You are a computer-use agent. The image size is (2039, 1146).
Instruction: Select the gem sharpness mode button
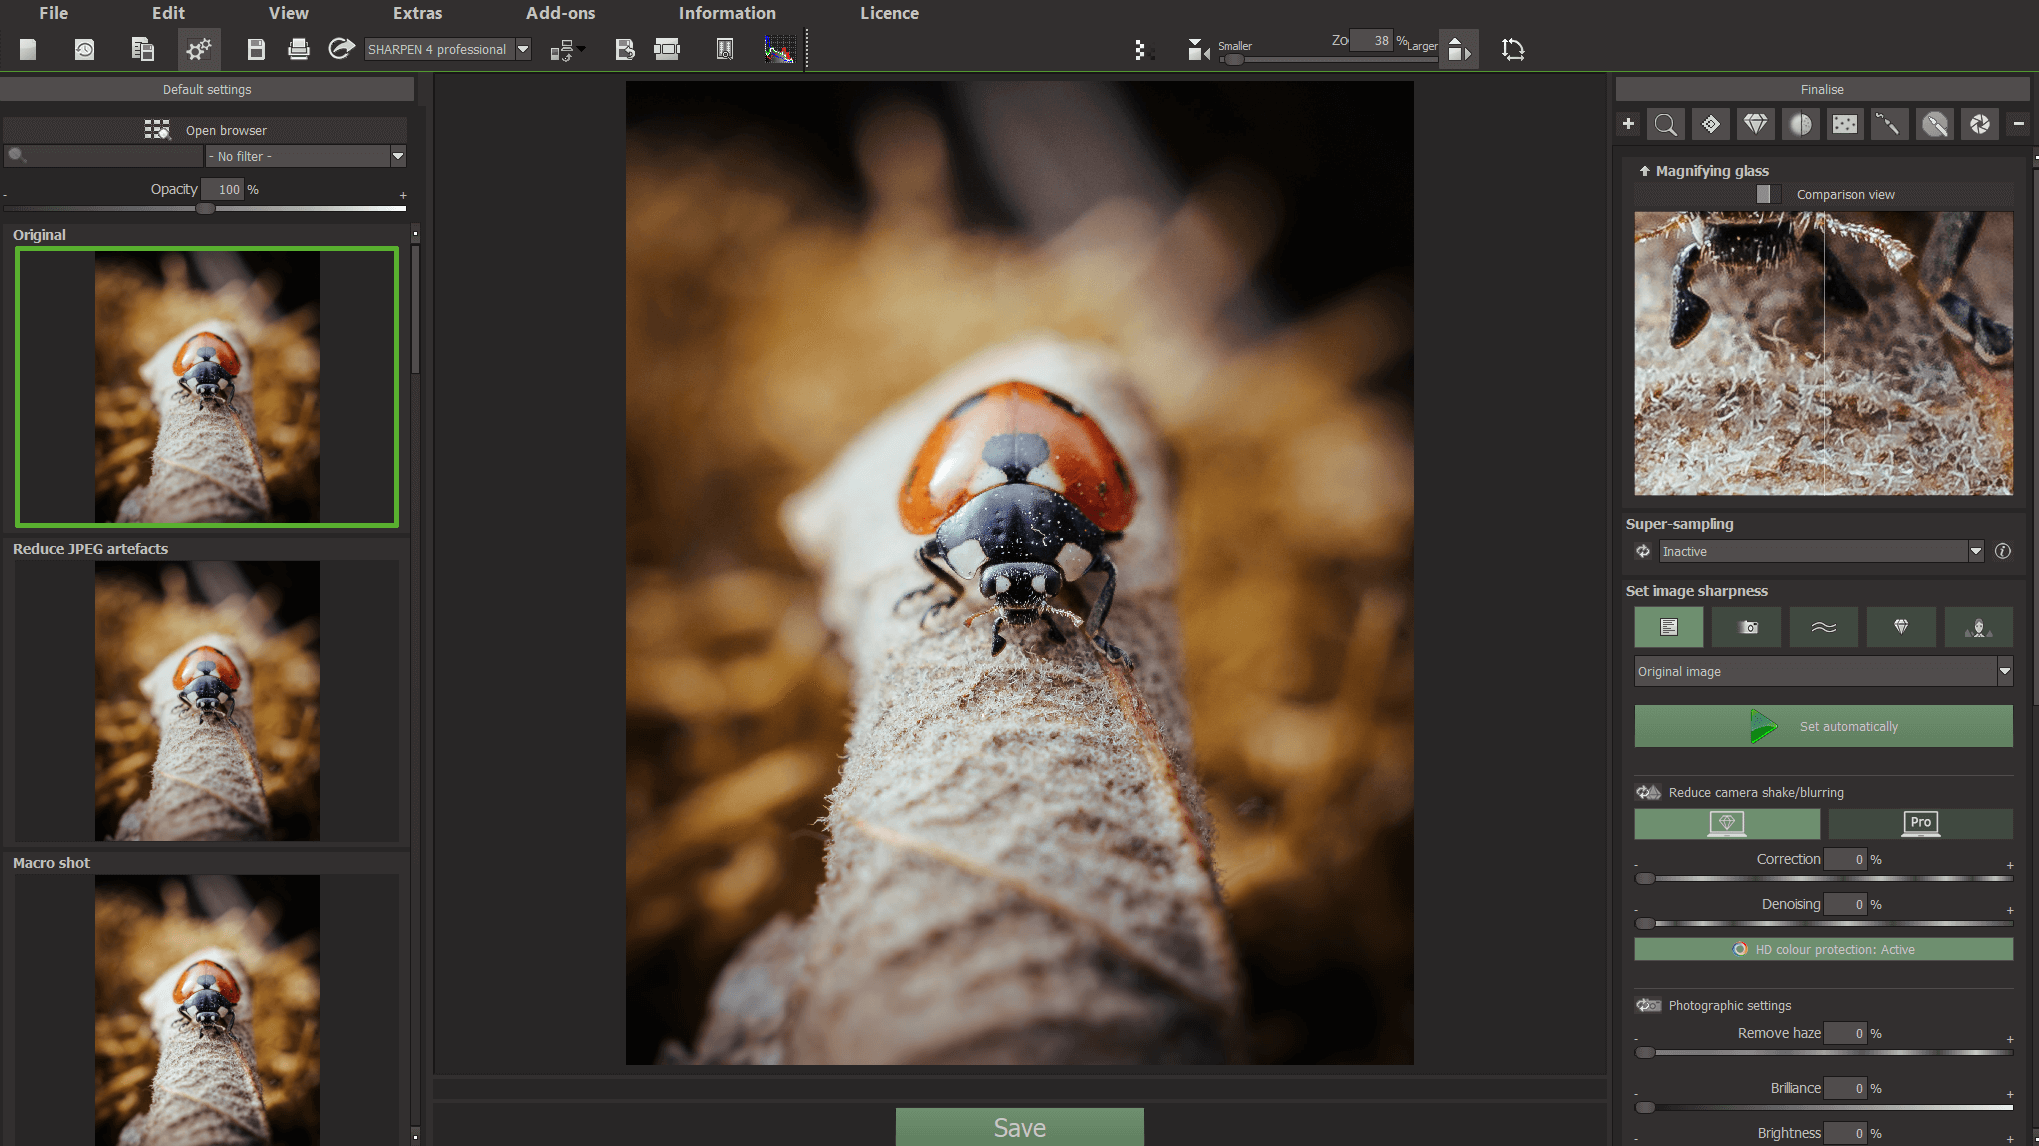[1901, 627]
